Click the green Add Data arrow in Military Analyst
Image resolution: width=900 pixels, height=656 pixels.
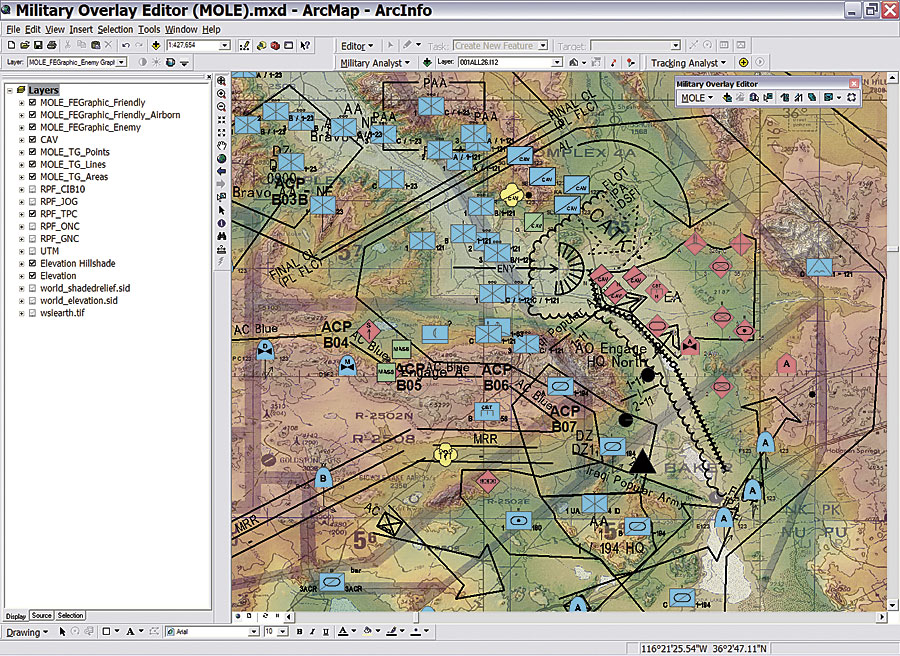click(x=426, y=63)
